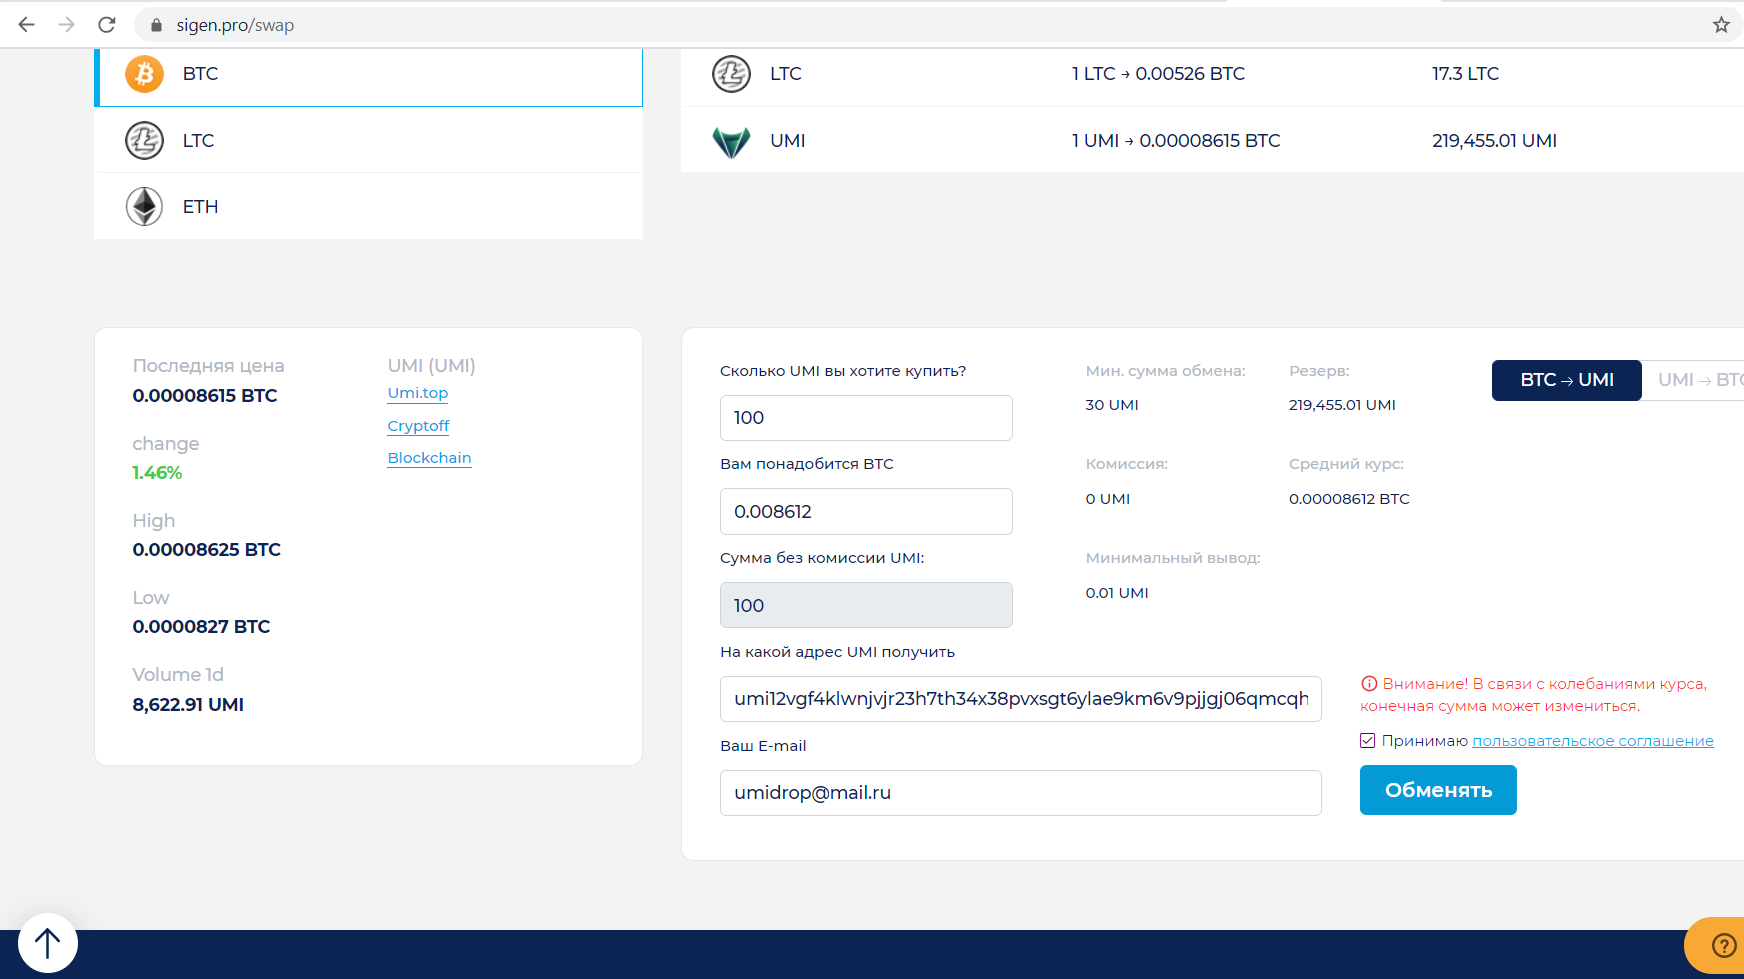This screenshot has width=1744, height=979.
Task: Click the 1.46% change value
Action: tap(157, 473)
